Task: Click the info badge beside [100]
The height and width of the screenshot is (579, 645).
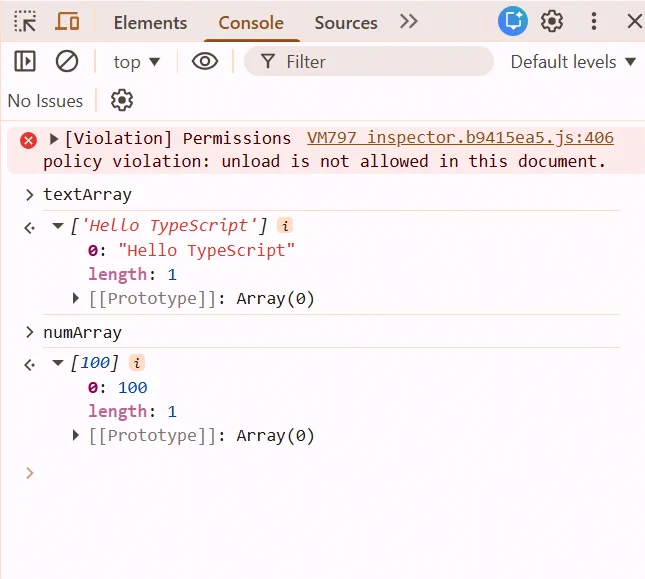Action: pos(137,363)
